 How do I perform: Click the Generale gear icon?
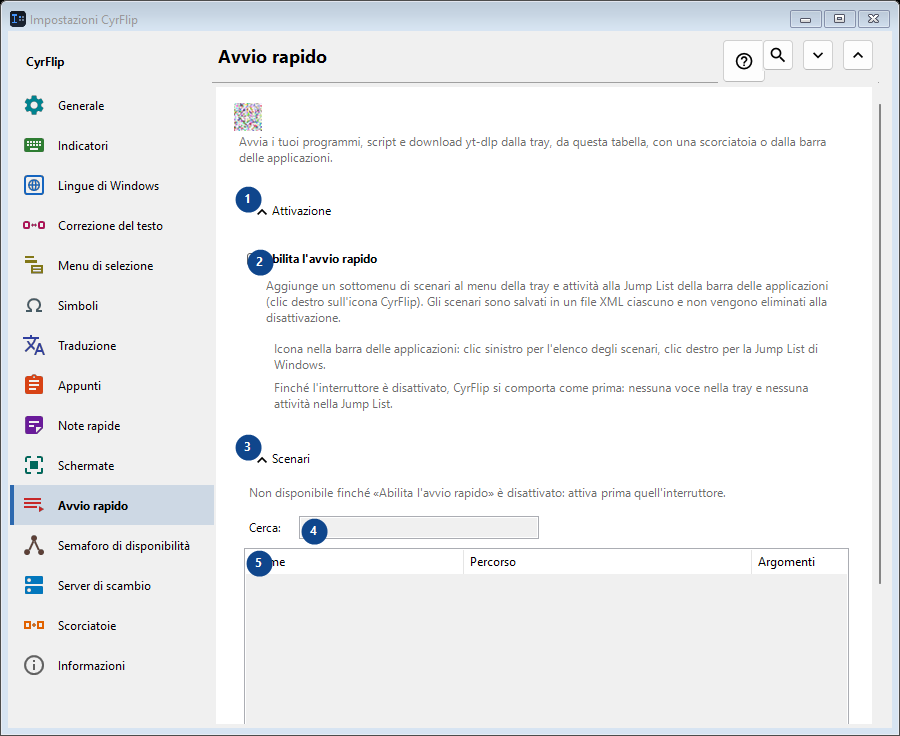34,106
